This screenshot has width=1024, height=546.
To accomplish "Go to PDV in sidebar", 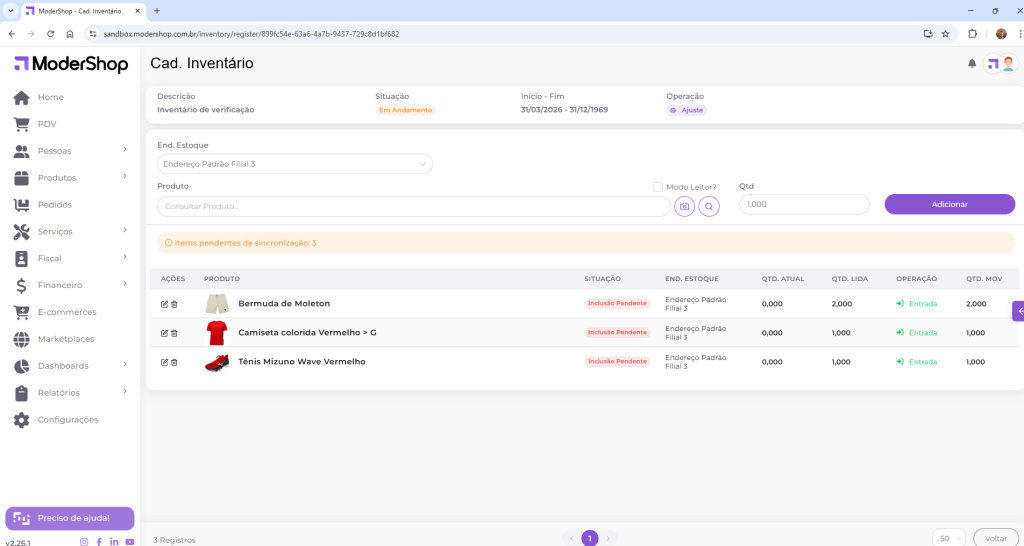I will pyautogui.click(x=47, y=124).
